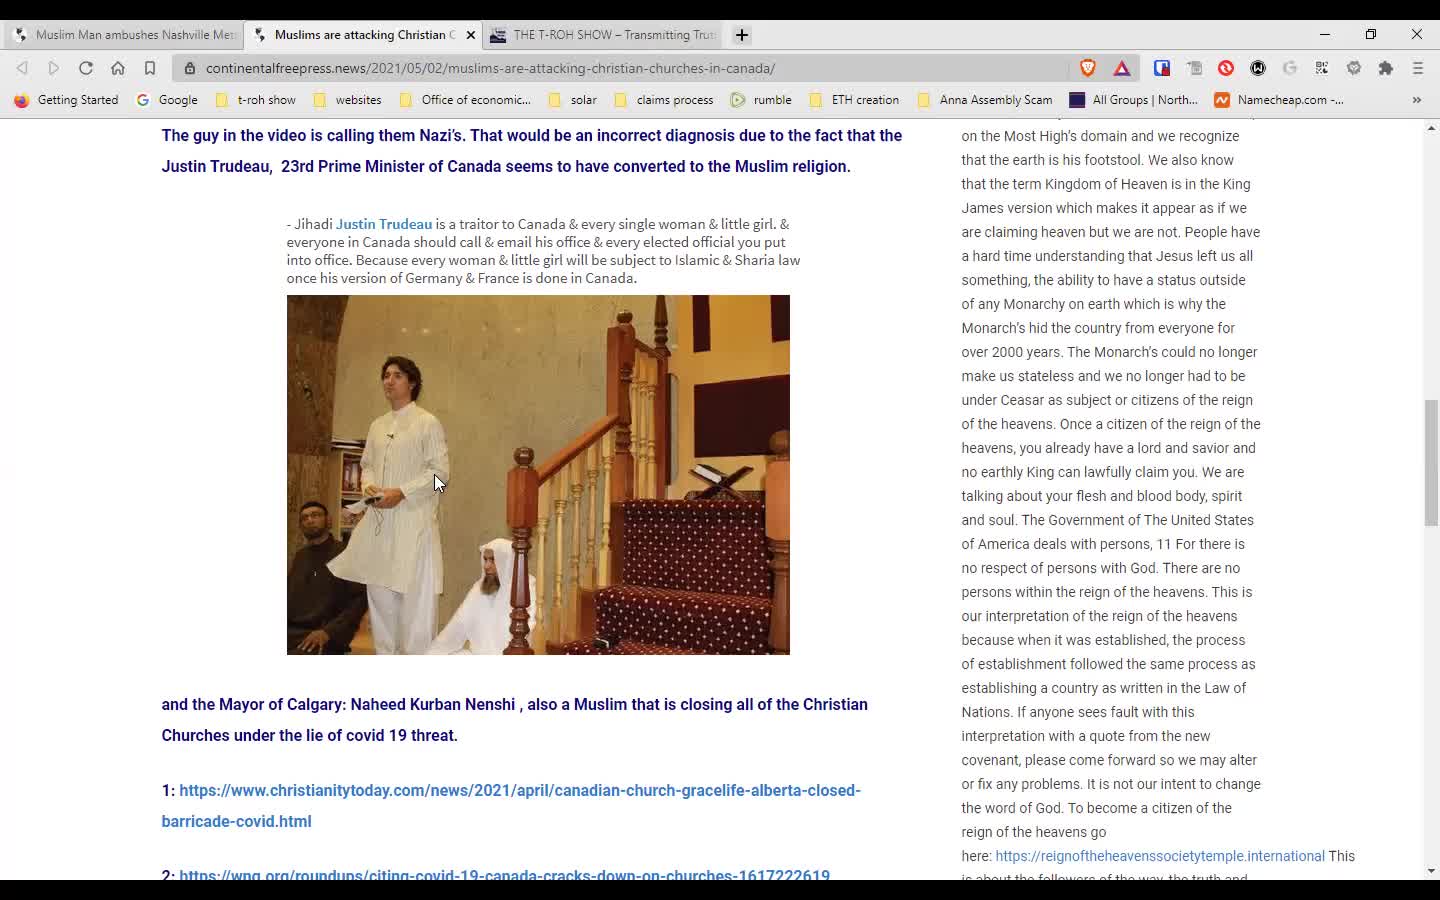Click black circle W extension icon
Screen dimensions: 1440x900
(x=1258, y=68)
